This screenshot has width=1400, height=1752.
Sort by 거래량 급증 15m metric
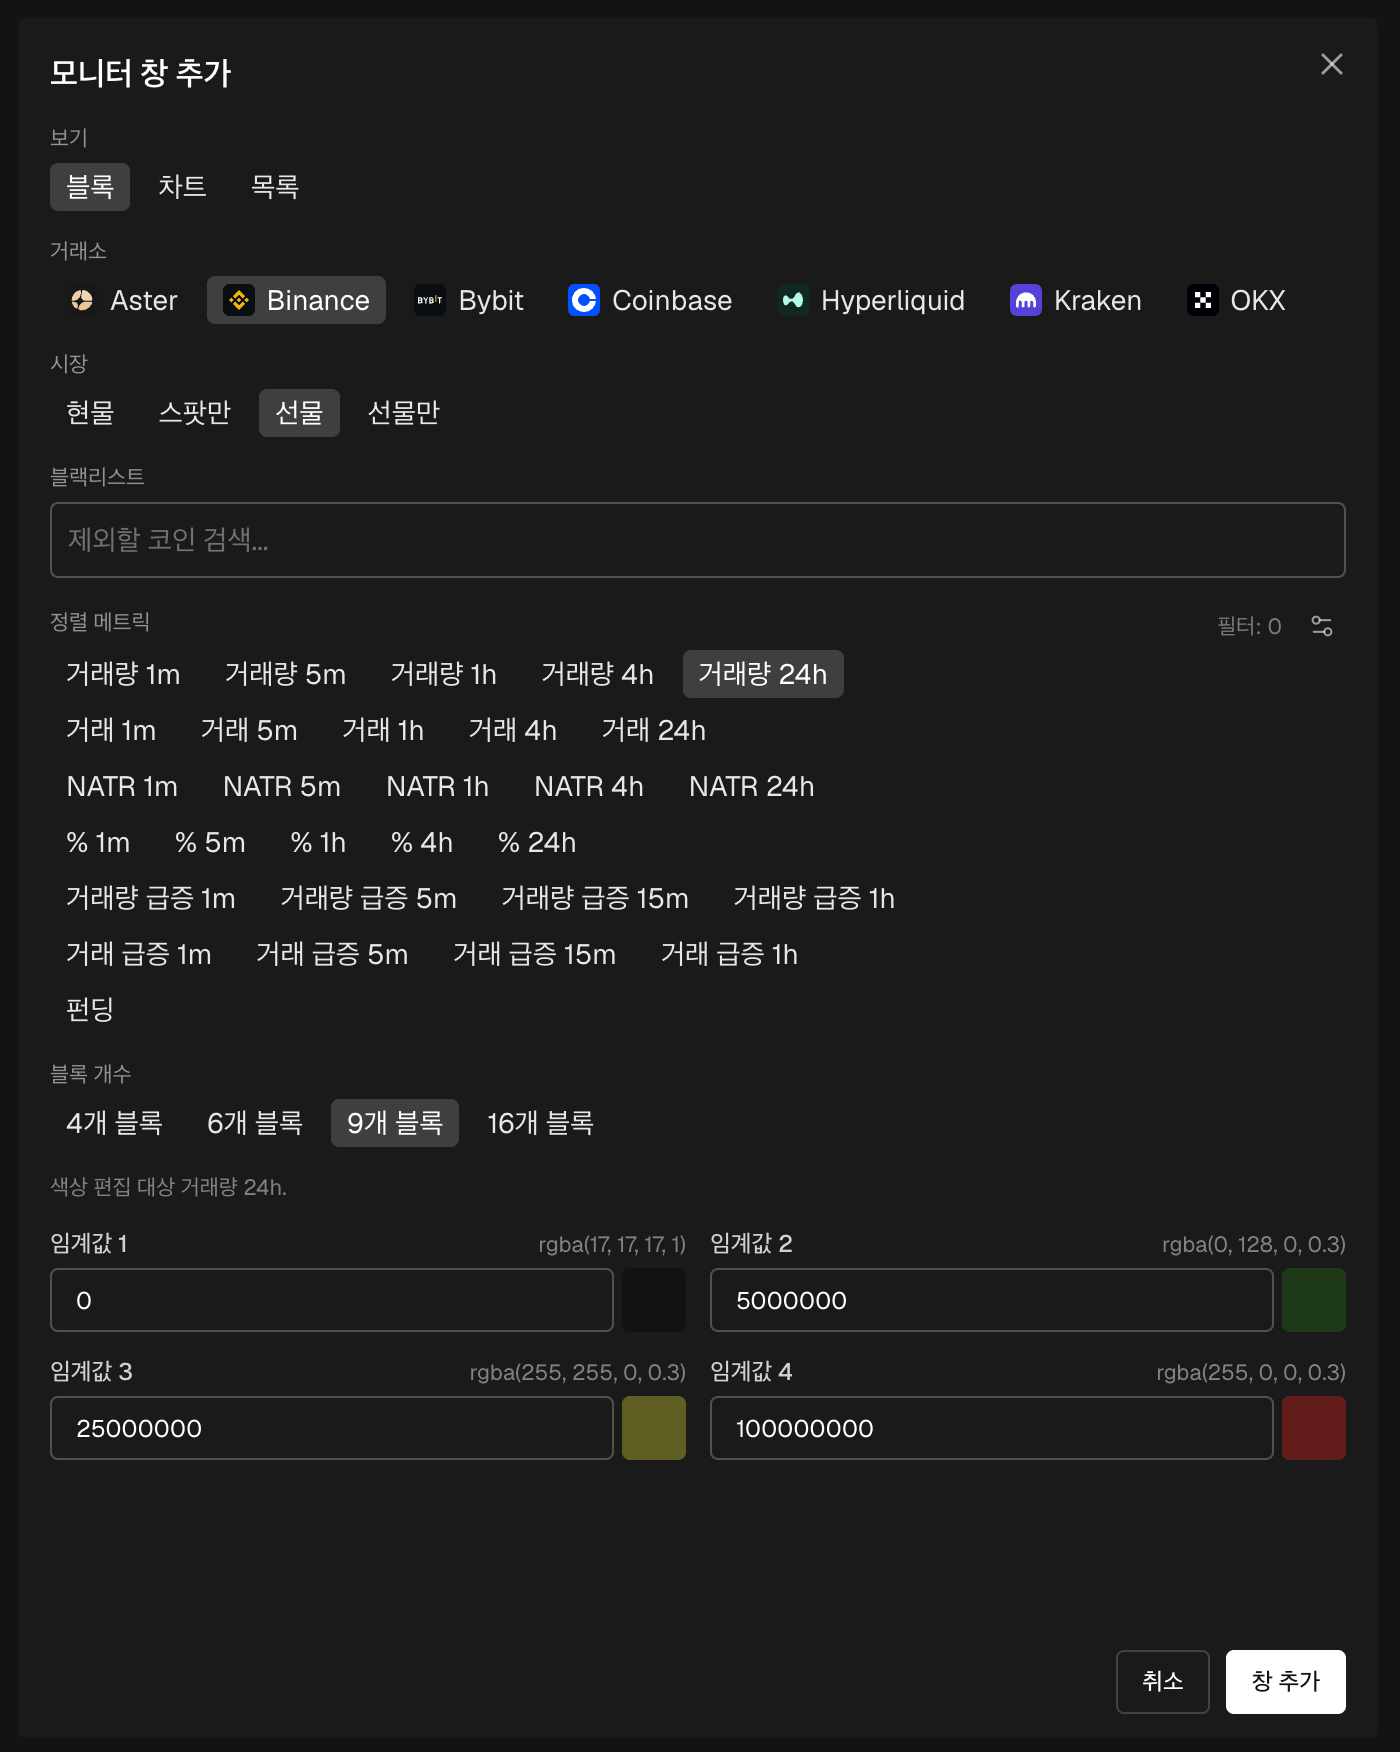(x=595, y=898)
